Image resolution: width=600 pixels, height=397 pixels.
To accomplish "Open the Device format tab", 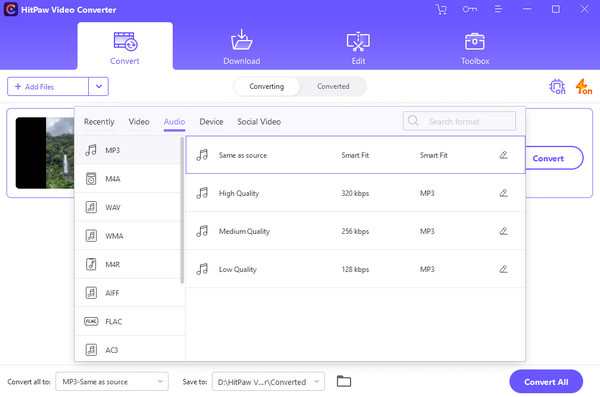I will [211, 122].
